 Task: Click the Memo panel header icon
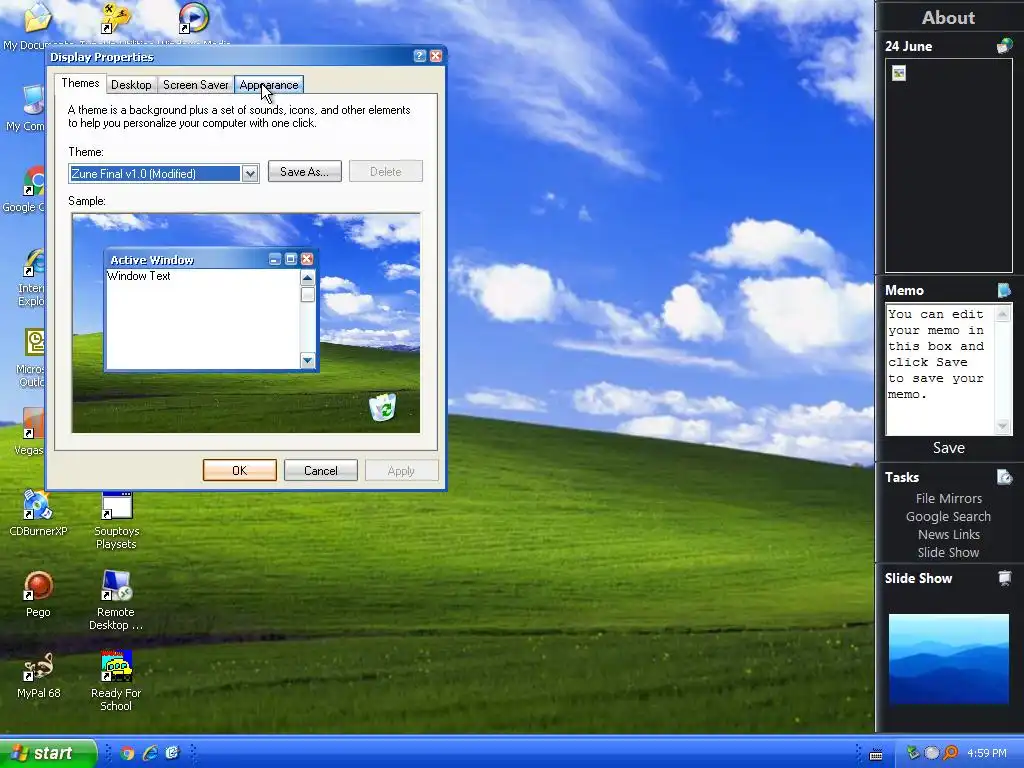(x=1004, y=290)
